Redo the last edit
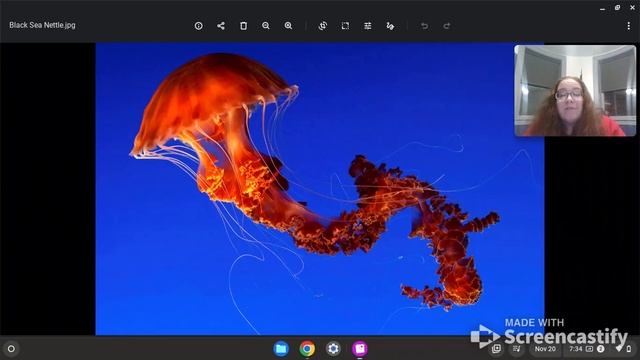This screenshot has height=360, width=640. click(x=447, y=26)
